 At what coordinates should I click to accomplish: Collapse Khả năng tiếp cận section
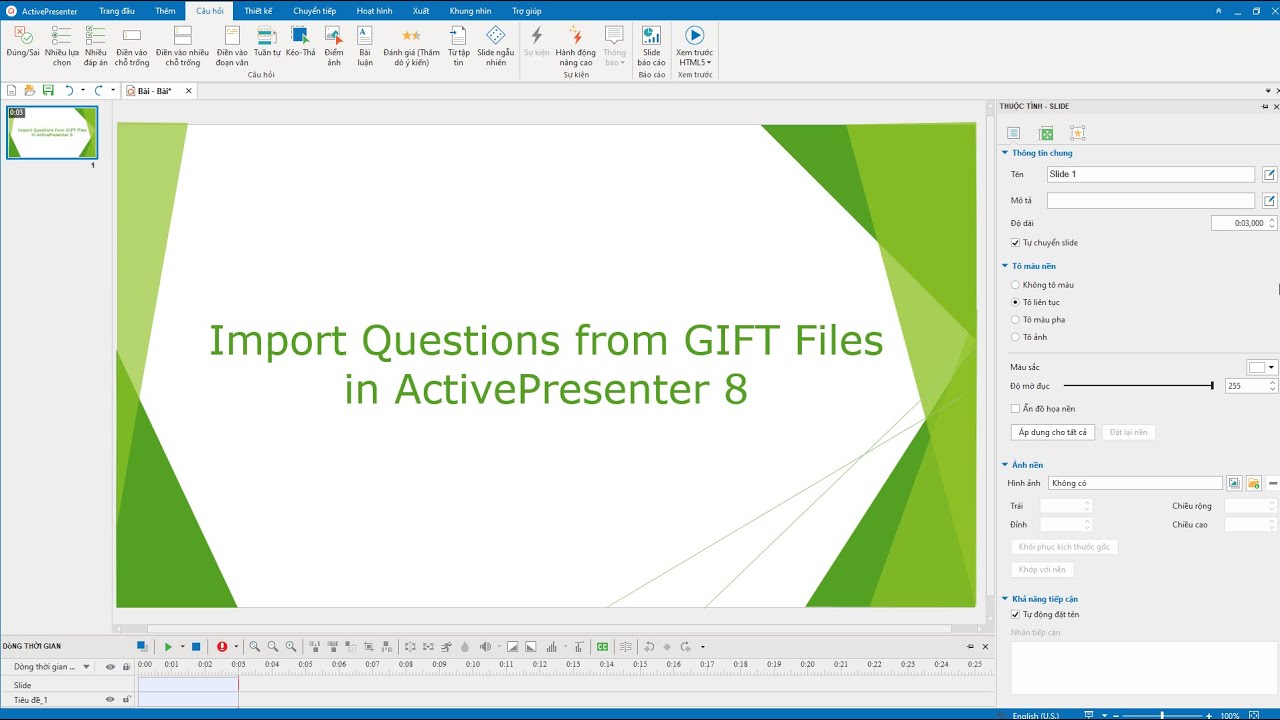[x=1005, y=599]
